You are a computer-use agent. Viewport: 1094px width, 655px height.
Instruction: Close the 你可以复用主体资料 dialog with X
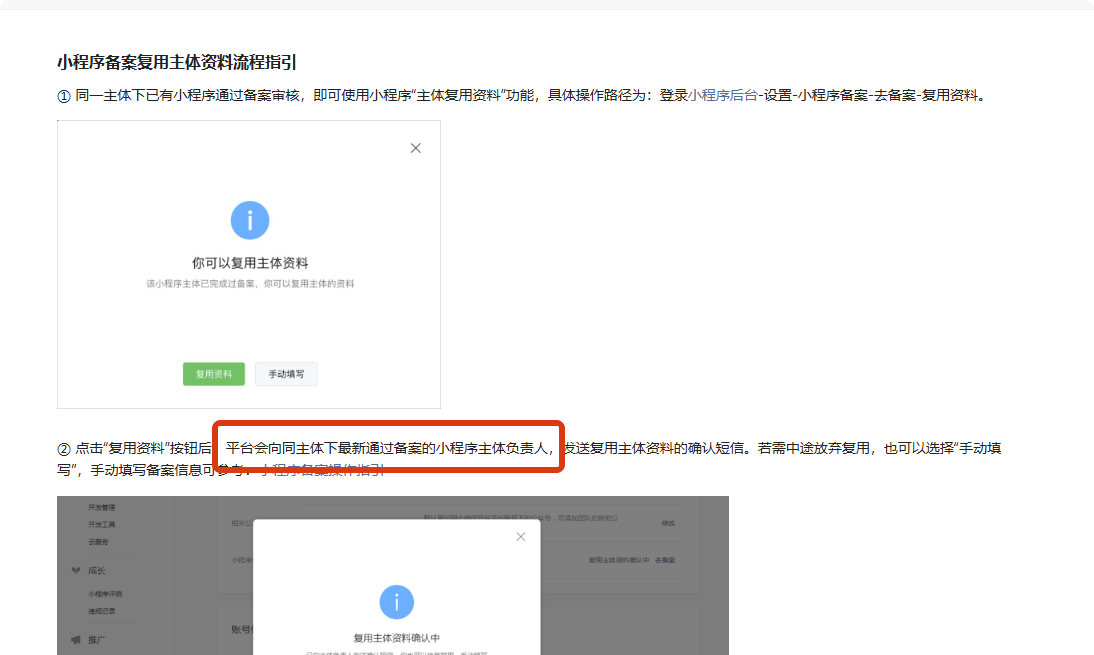416,148
